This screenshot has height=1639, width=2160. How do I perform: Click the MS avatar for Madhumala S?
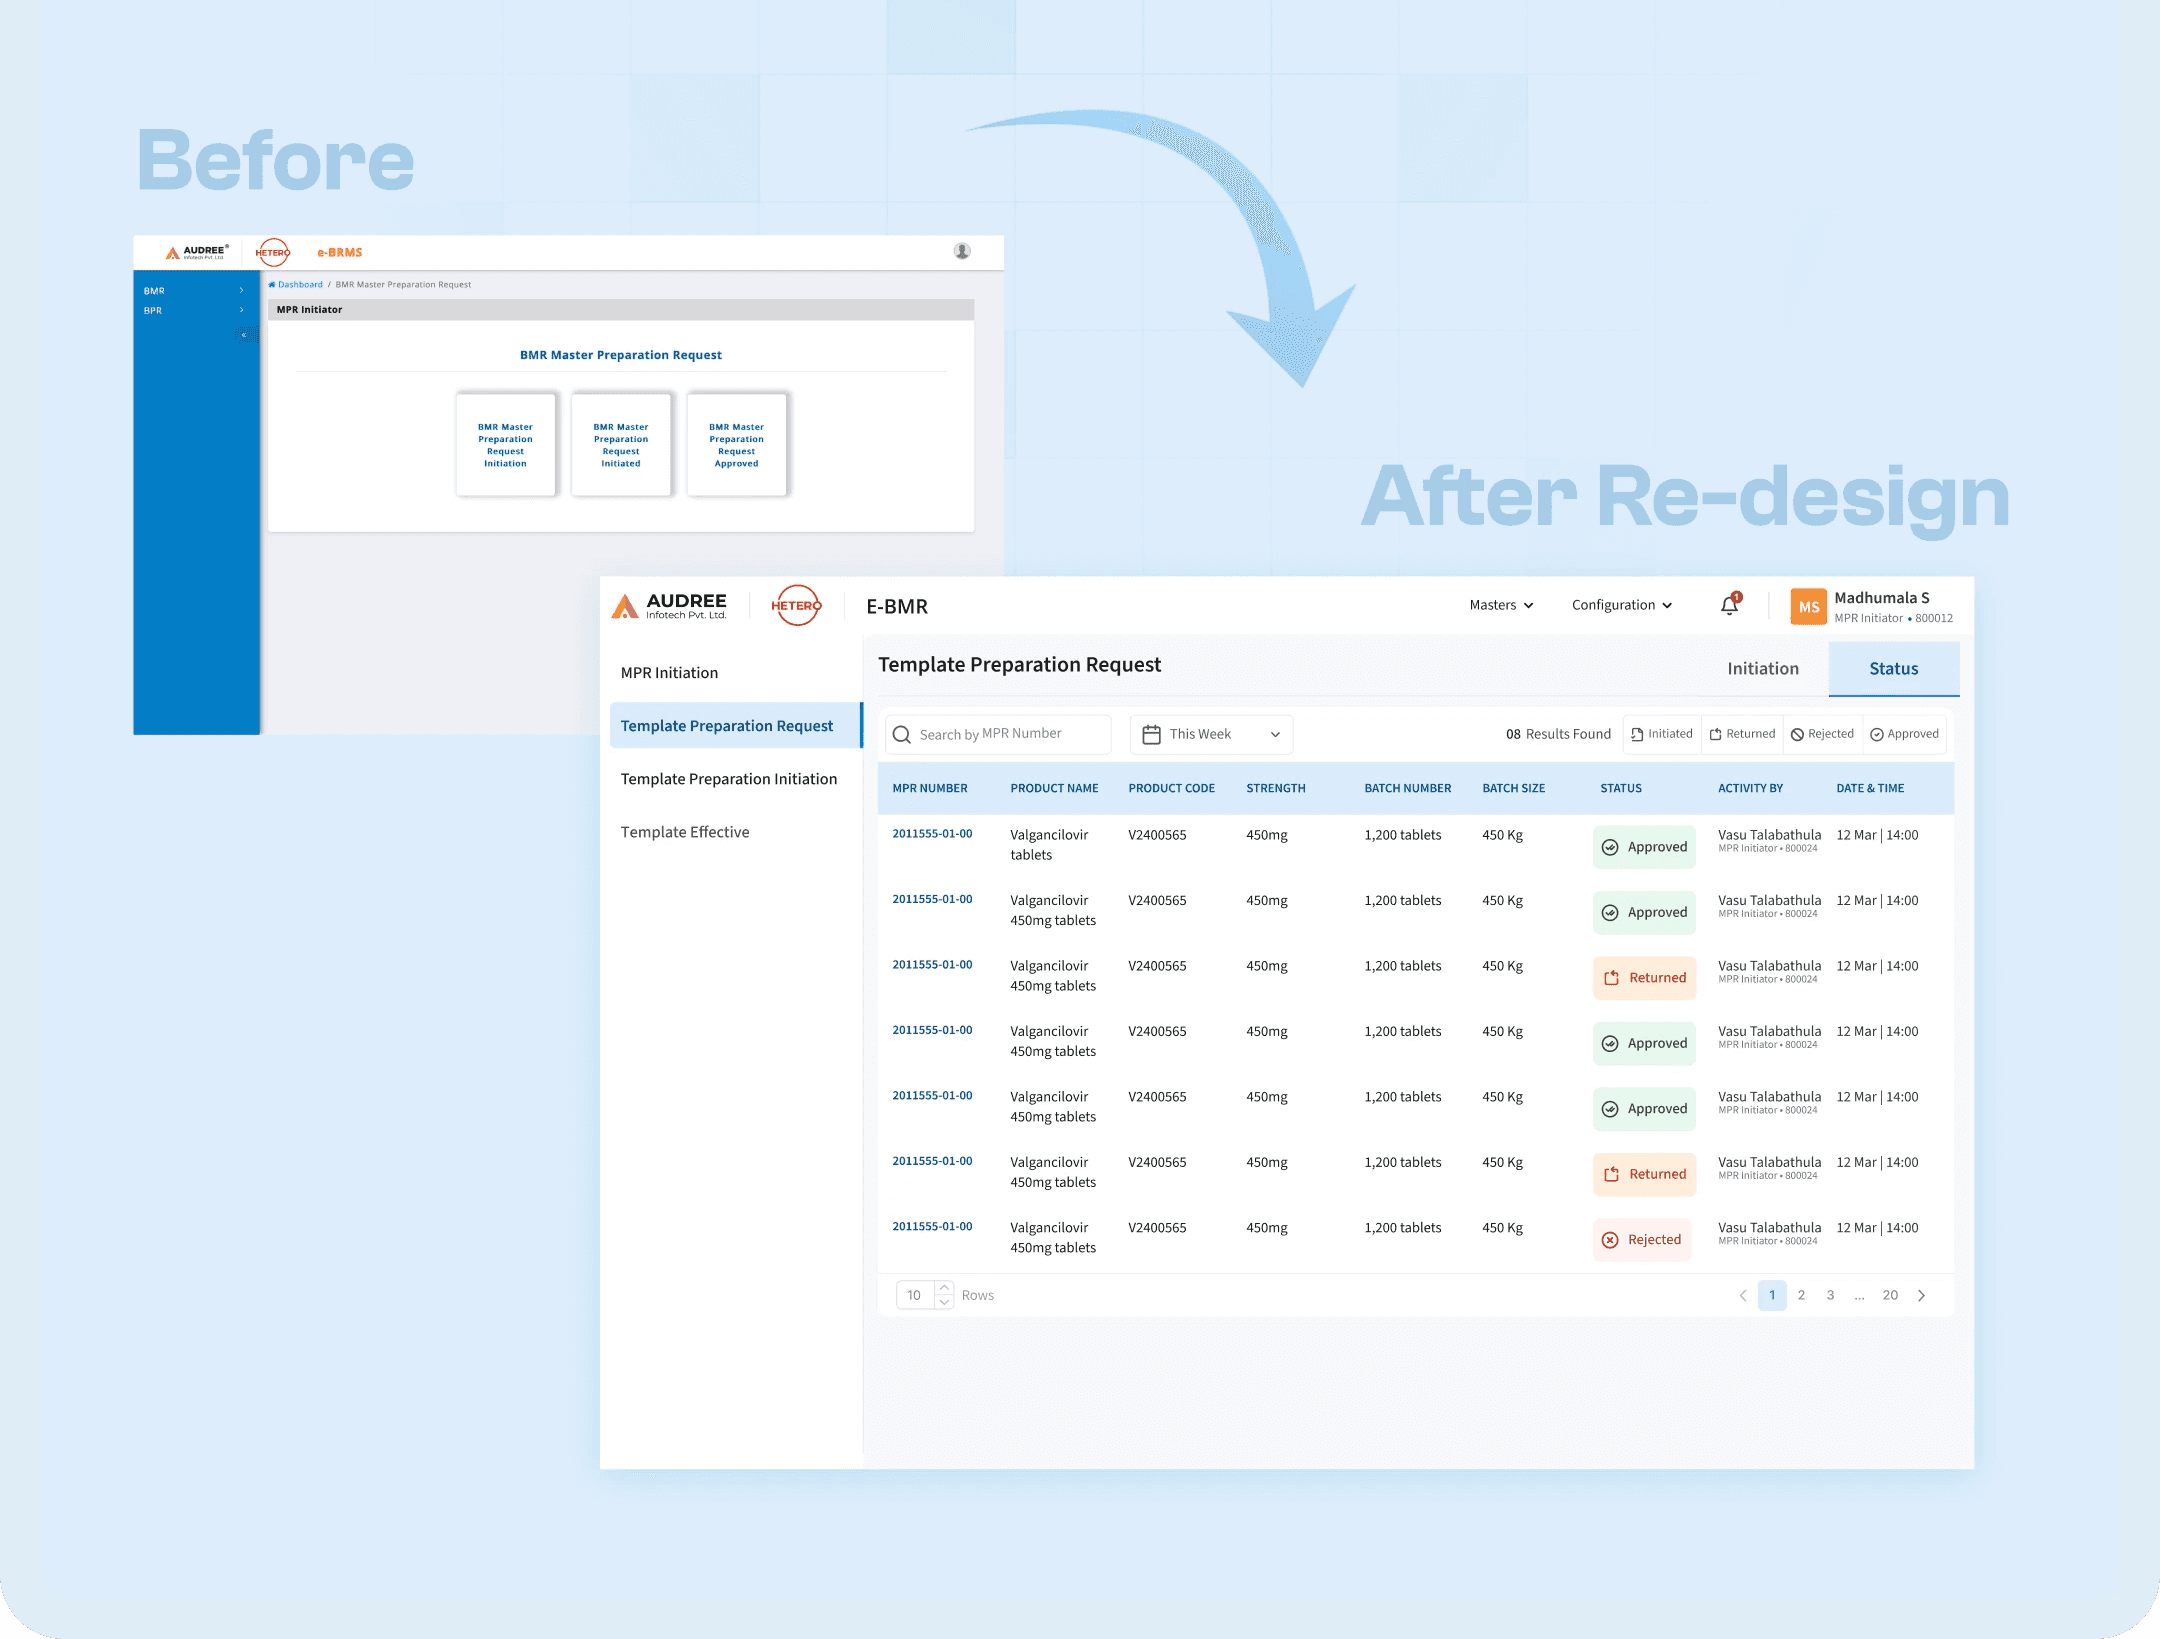(x=1809, y=606)
